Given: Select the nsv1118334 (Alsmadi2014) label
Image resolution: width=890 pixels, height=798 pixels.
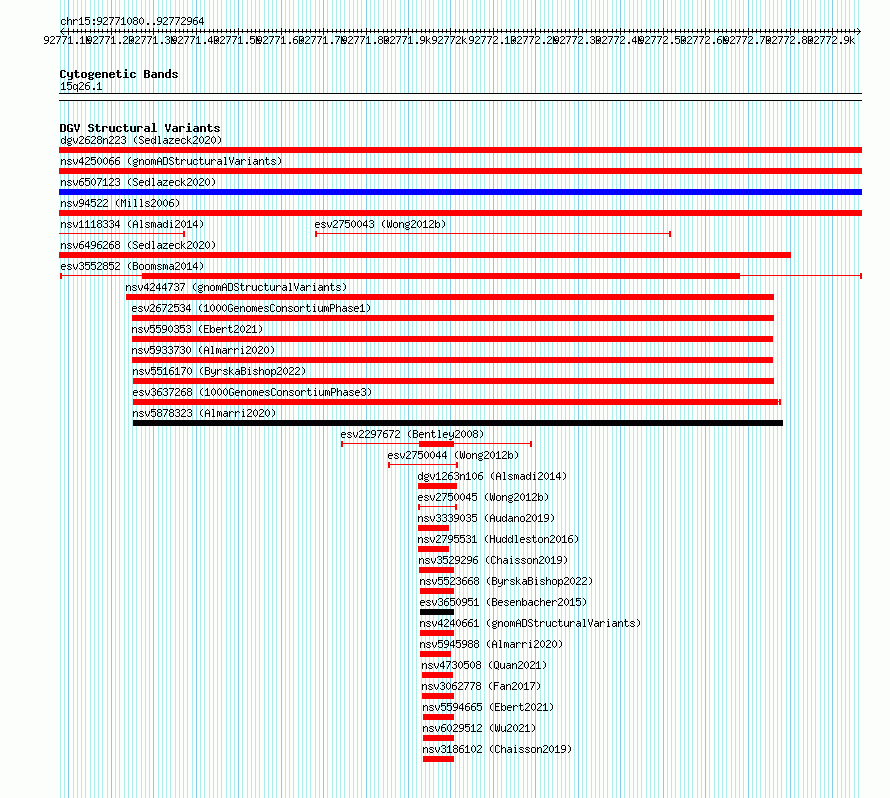Looking at the screenshot, I should [x=132, y=224].
